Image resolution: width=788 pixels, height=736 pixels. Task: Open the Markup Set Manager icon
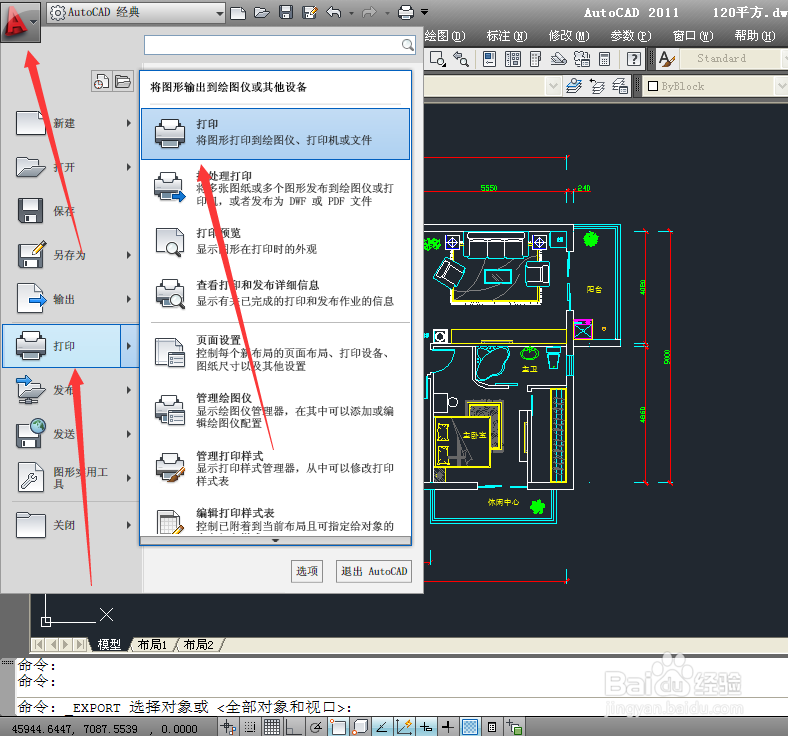[x=582, y=59]
